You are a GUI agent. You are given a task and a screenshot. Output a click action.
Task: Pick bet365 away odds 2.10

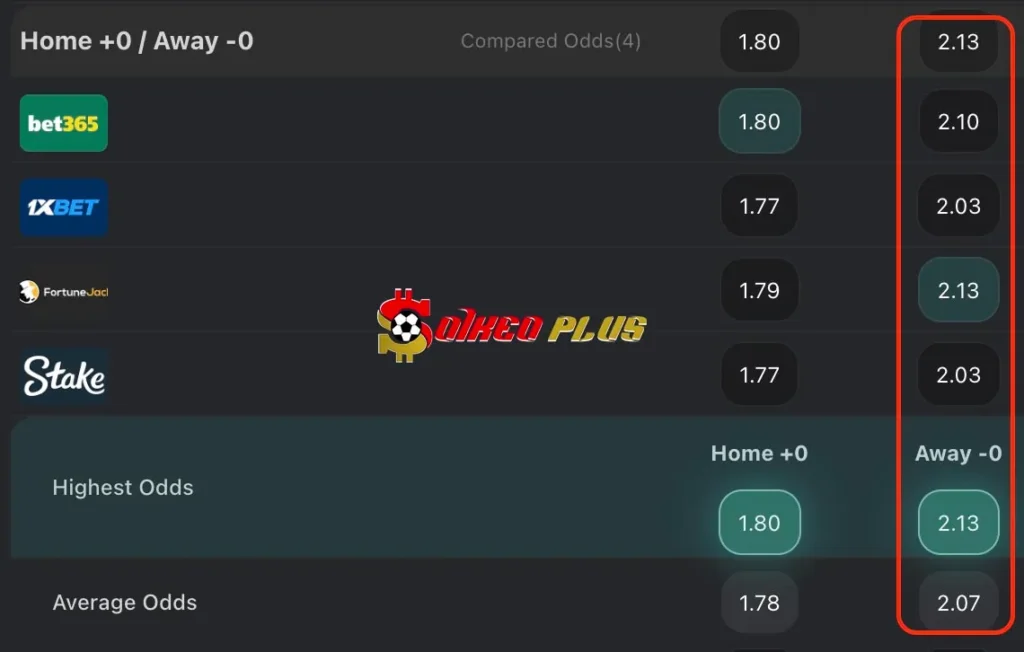[x=958, y=122]
